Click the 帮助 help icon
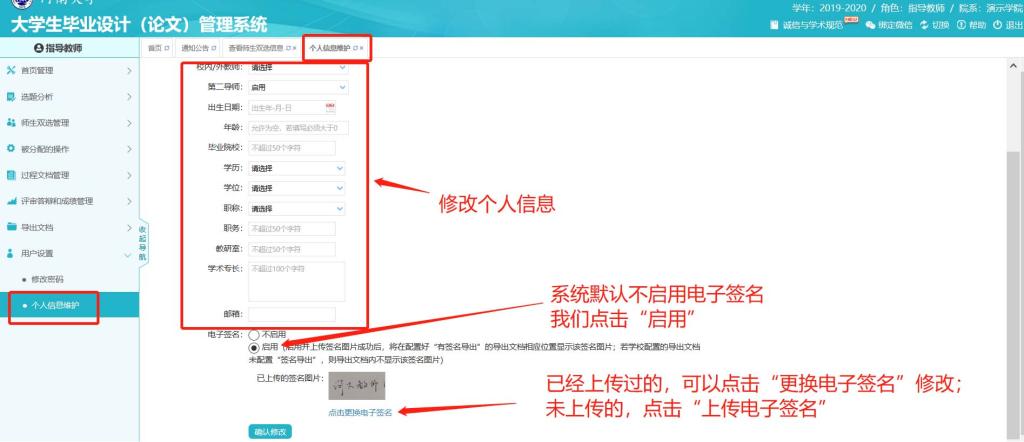 pyautogui.click(x=961, y=25)
